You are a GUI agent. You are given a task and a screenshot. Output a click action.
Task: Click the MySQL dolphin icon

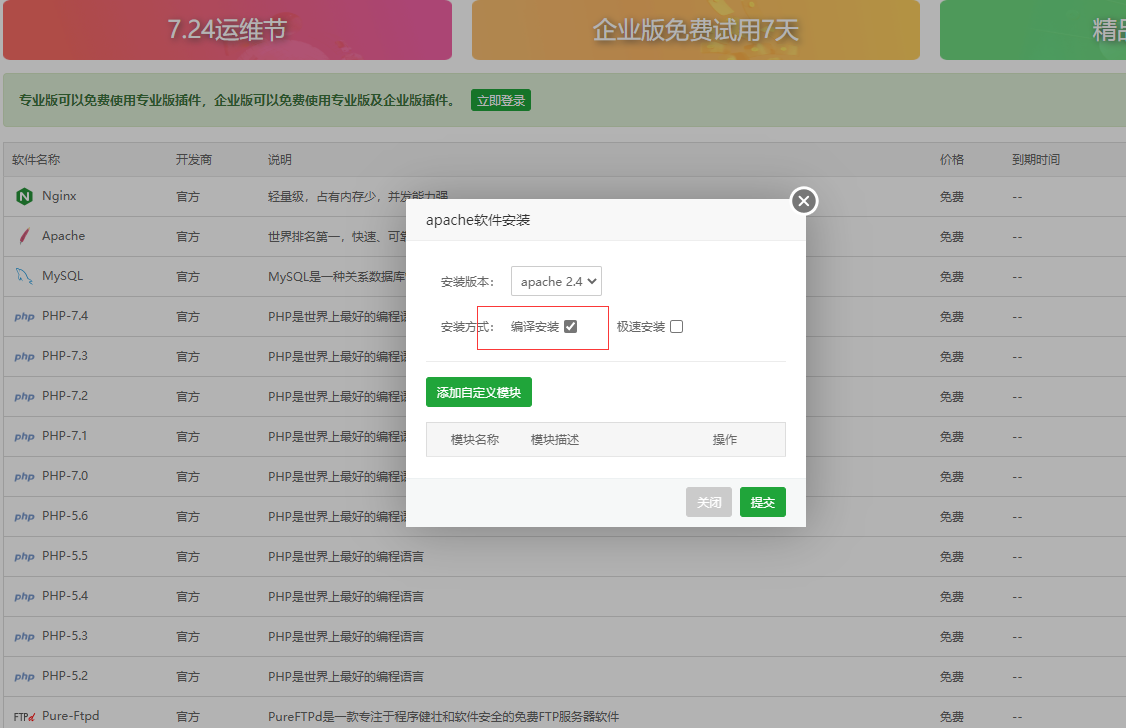pos(24,276)
